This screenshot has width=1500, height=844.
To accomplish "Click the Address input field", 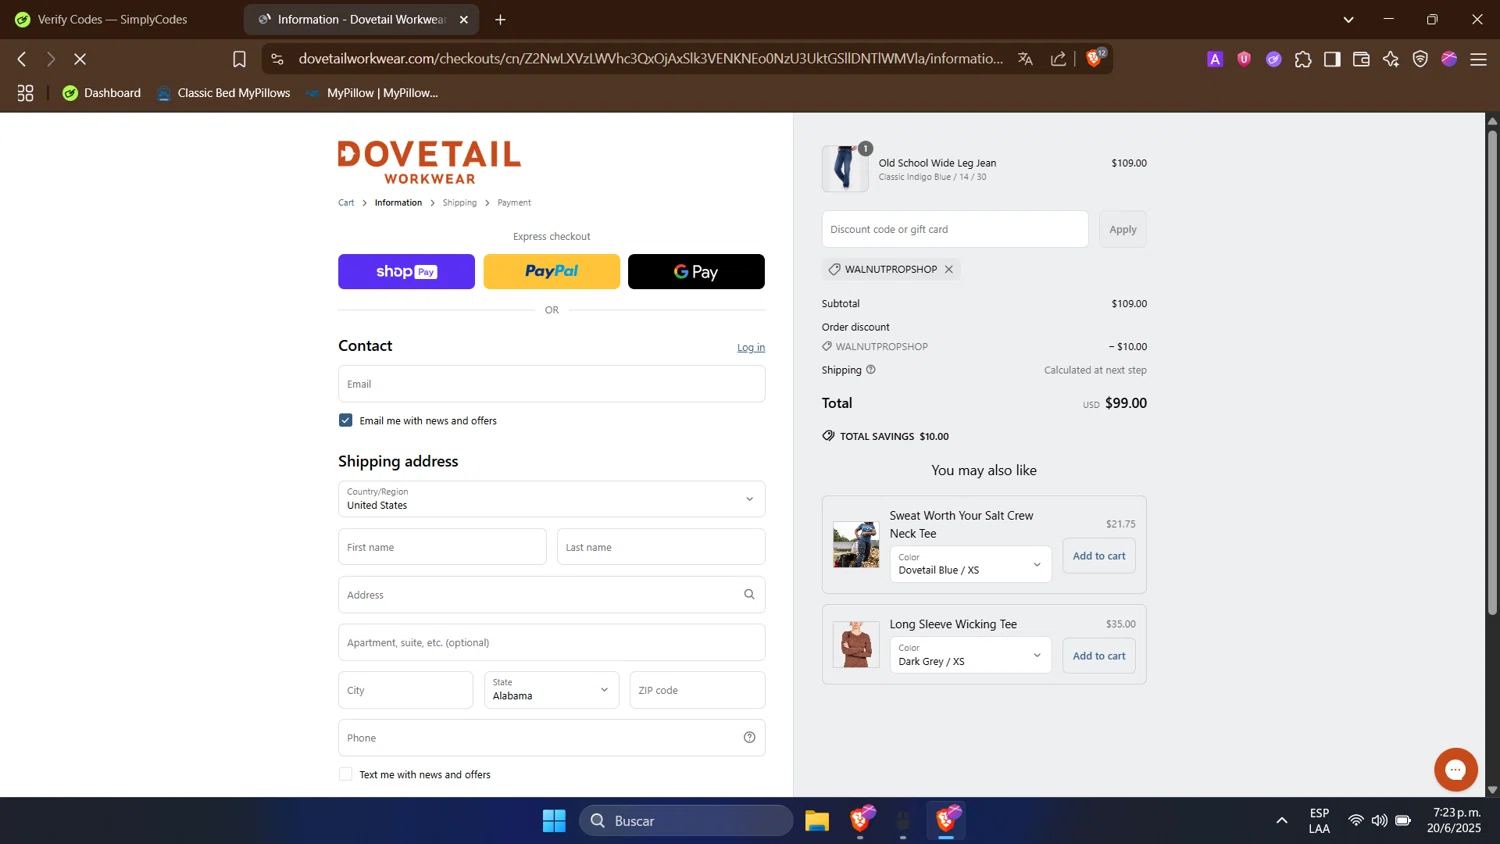I will (551, 595).
